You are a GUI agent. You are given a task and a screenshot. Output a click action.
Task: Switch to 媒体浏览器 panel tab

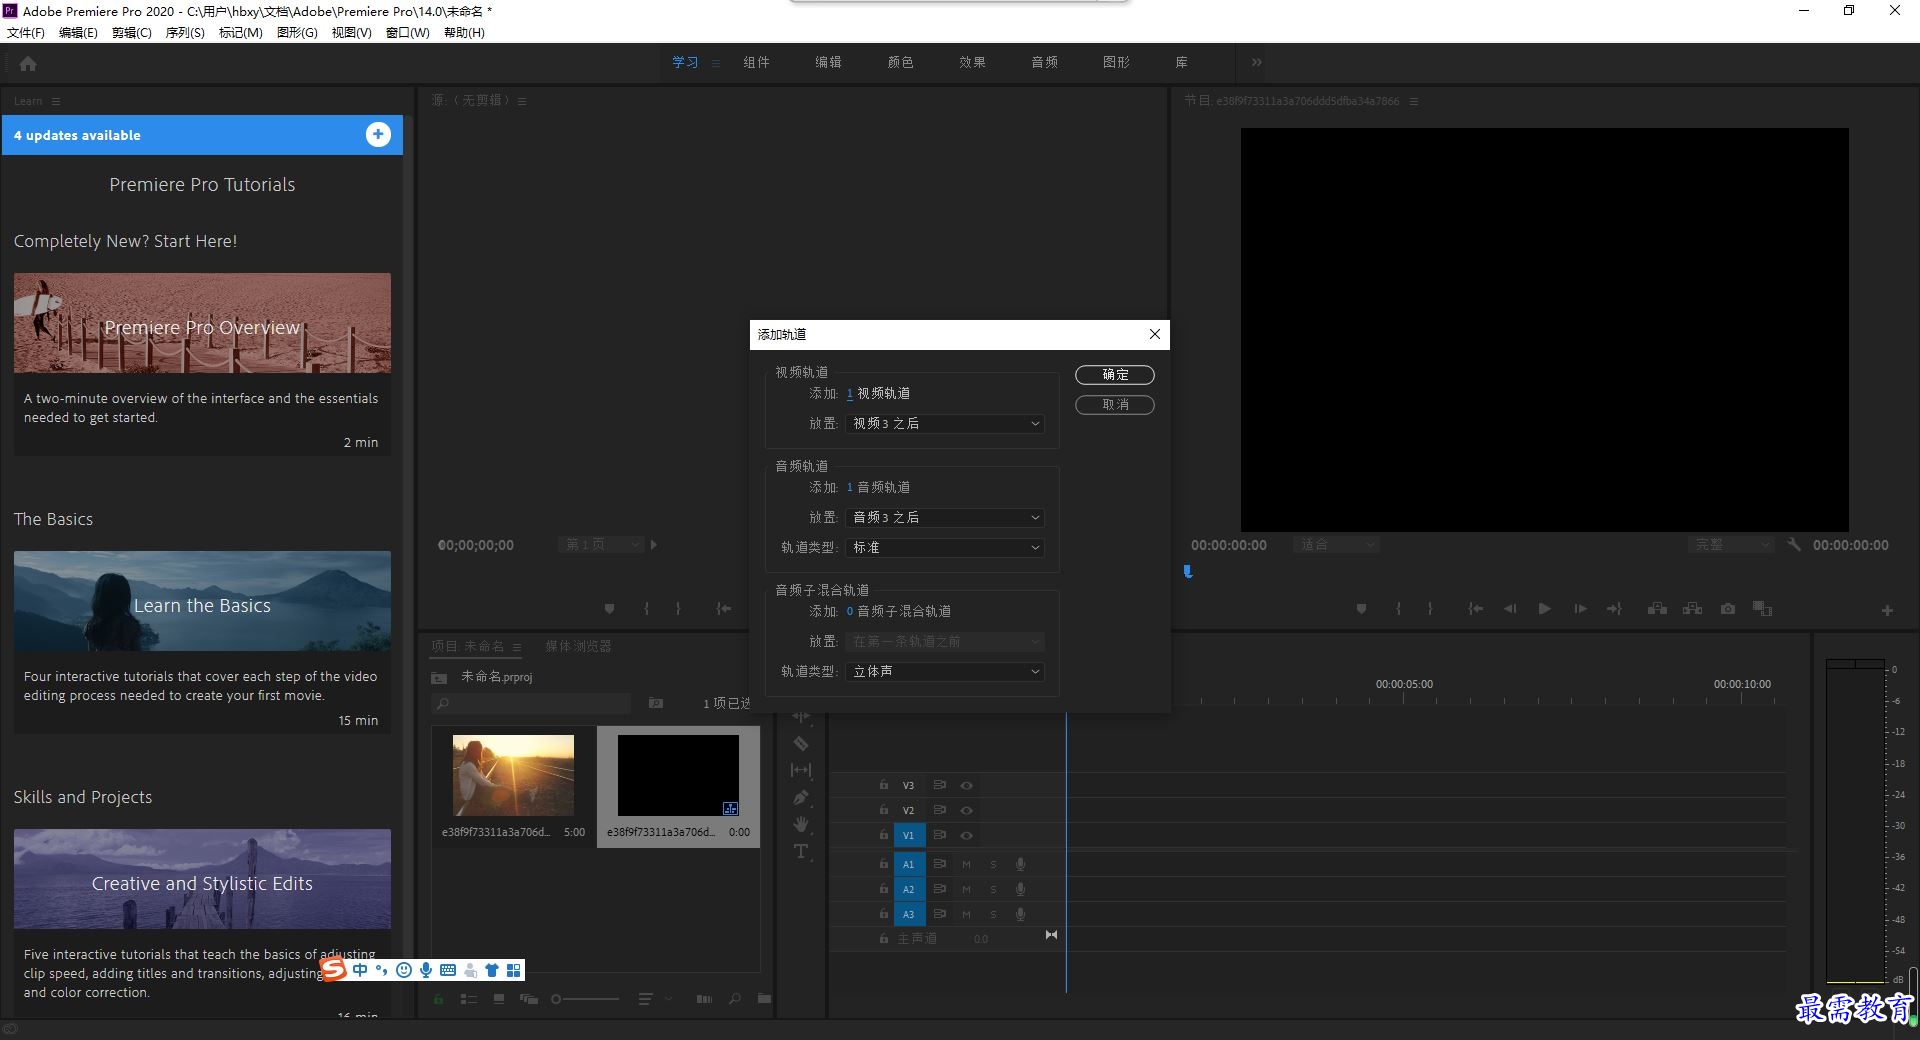point(578,646)
